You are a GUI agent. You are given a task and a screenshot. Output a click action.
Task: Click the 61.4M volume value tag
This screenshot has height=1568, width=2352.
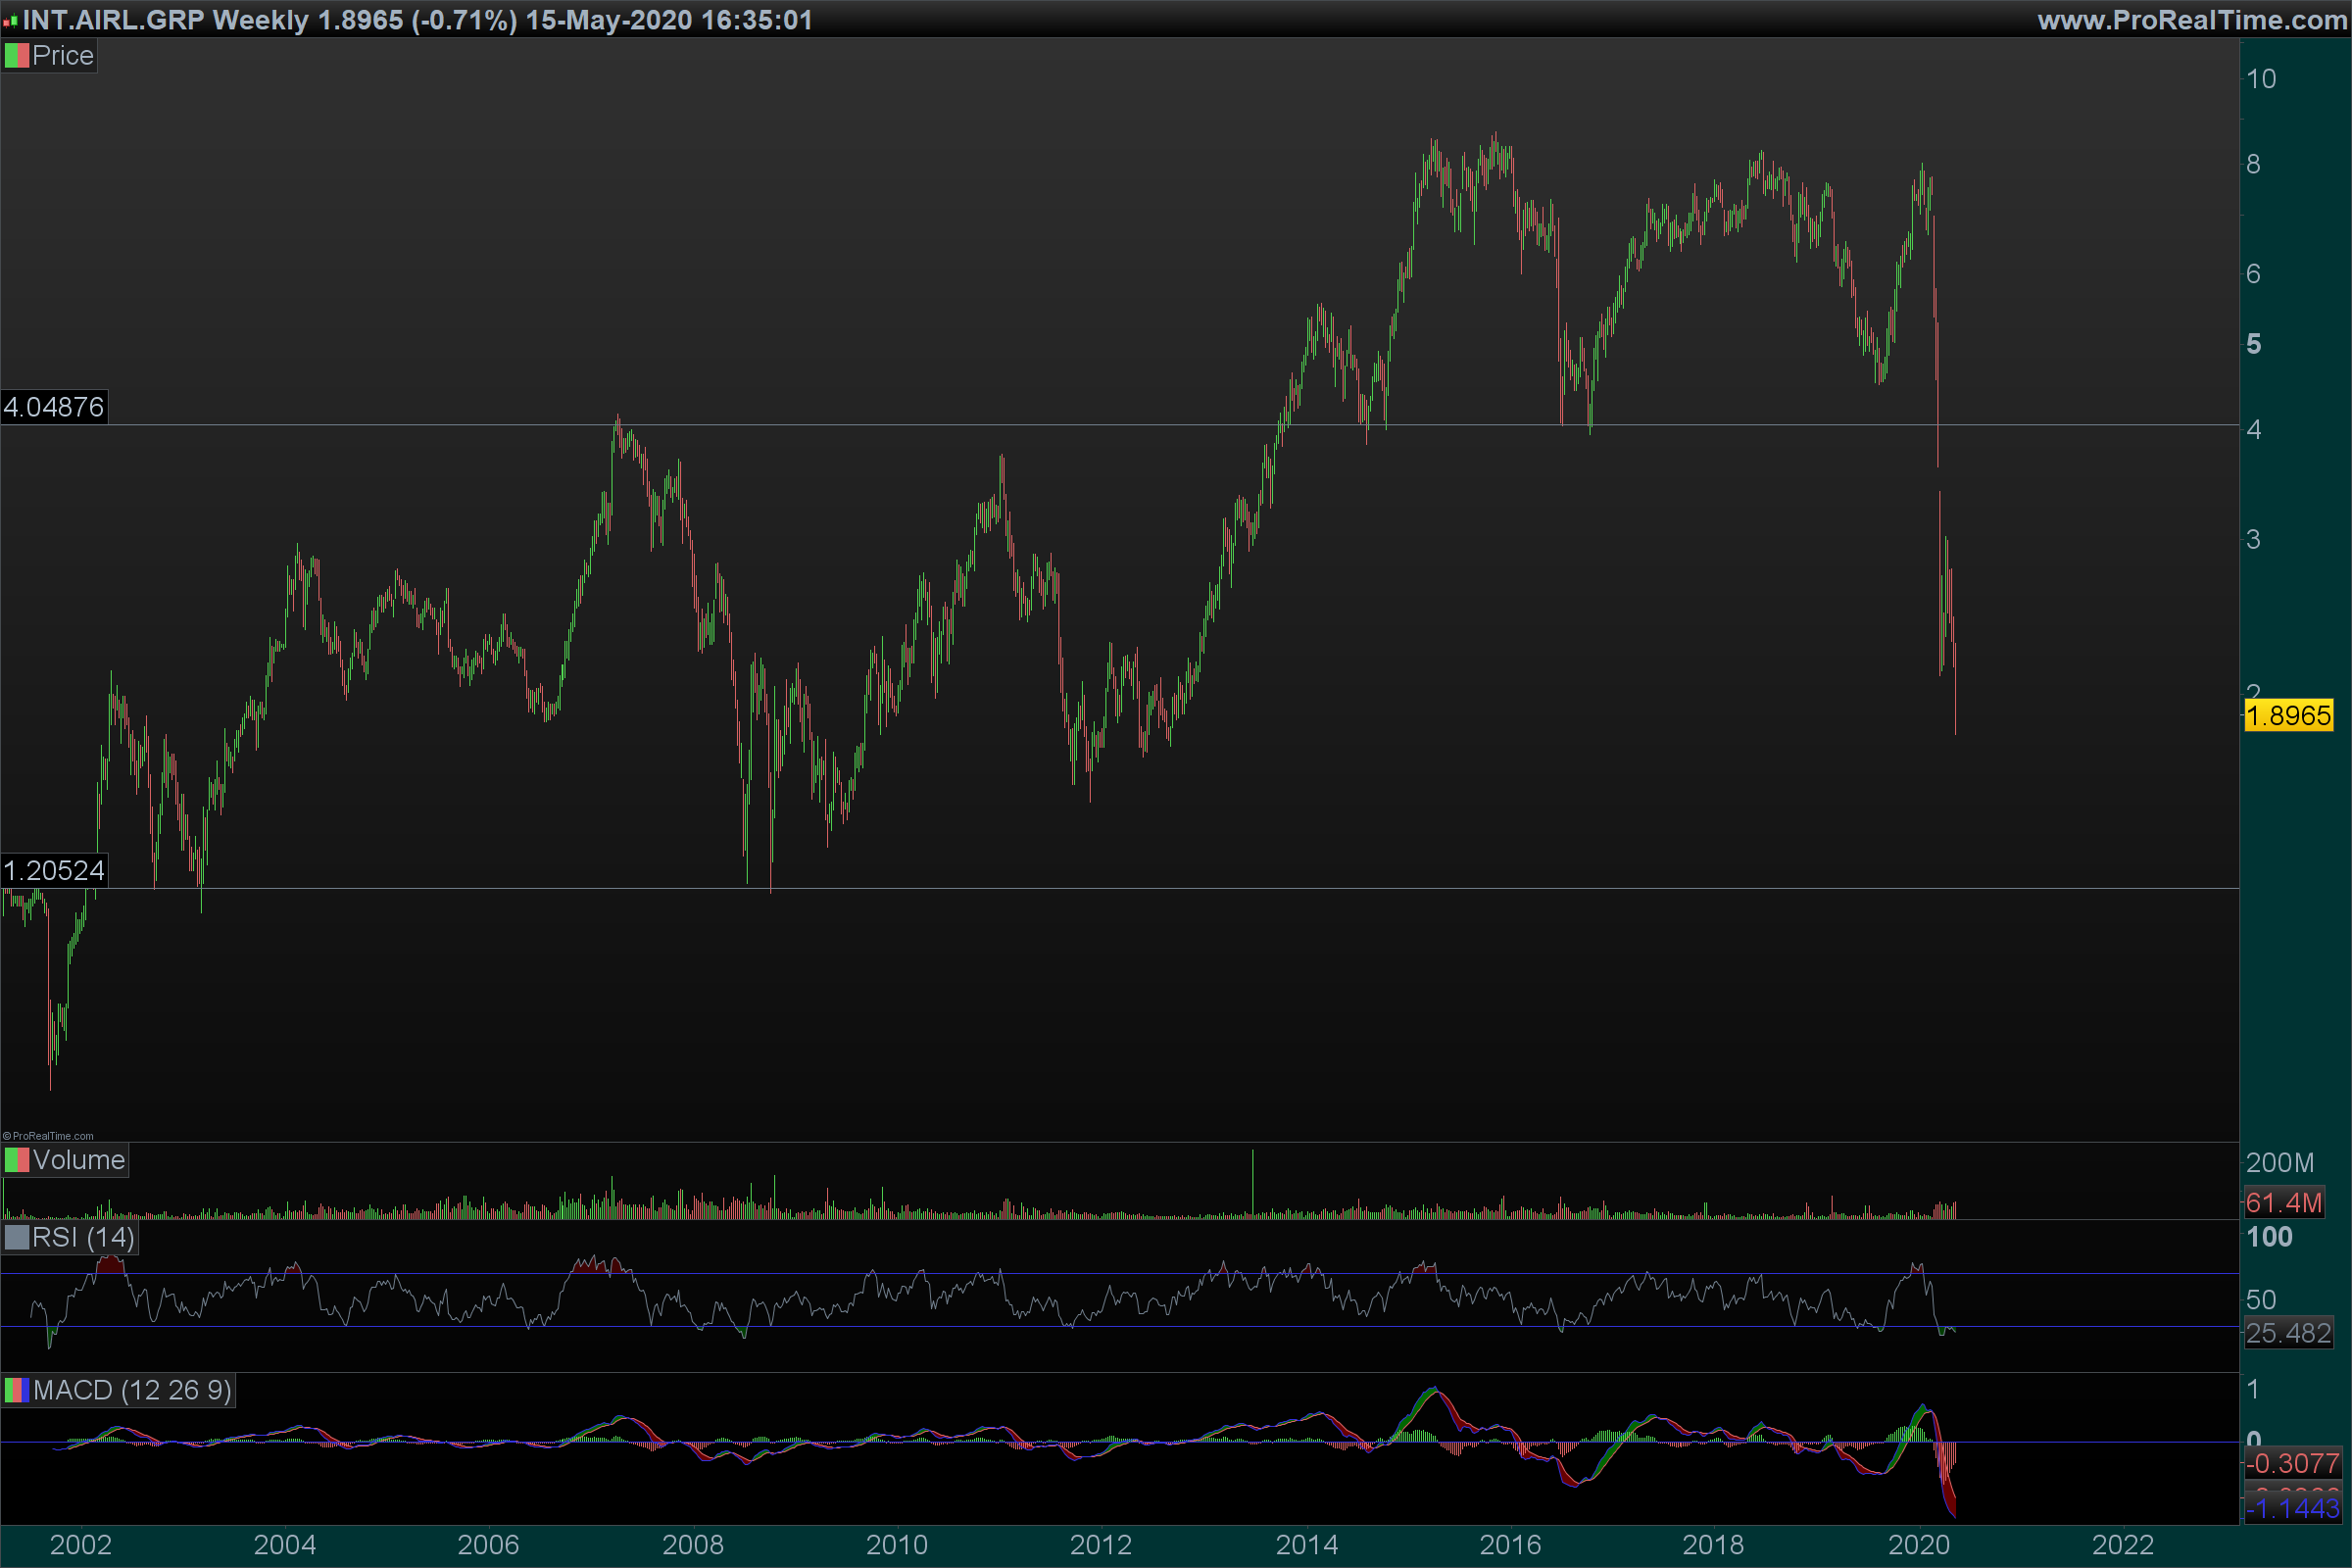coord(2283,1202)
